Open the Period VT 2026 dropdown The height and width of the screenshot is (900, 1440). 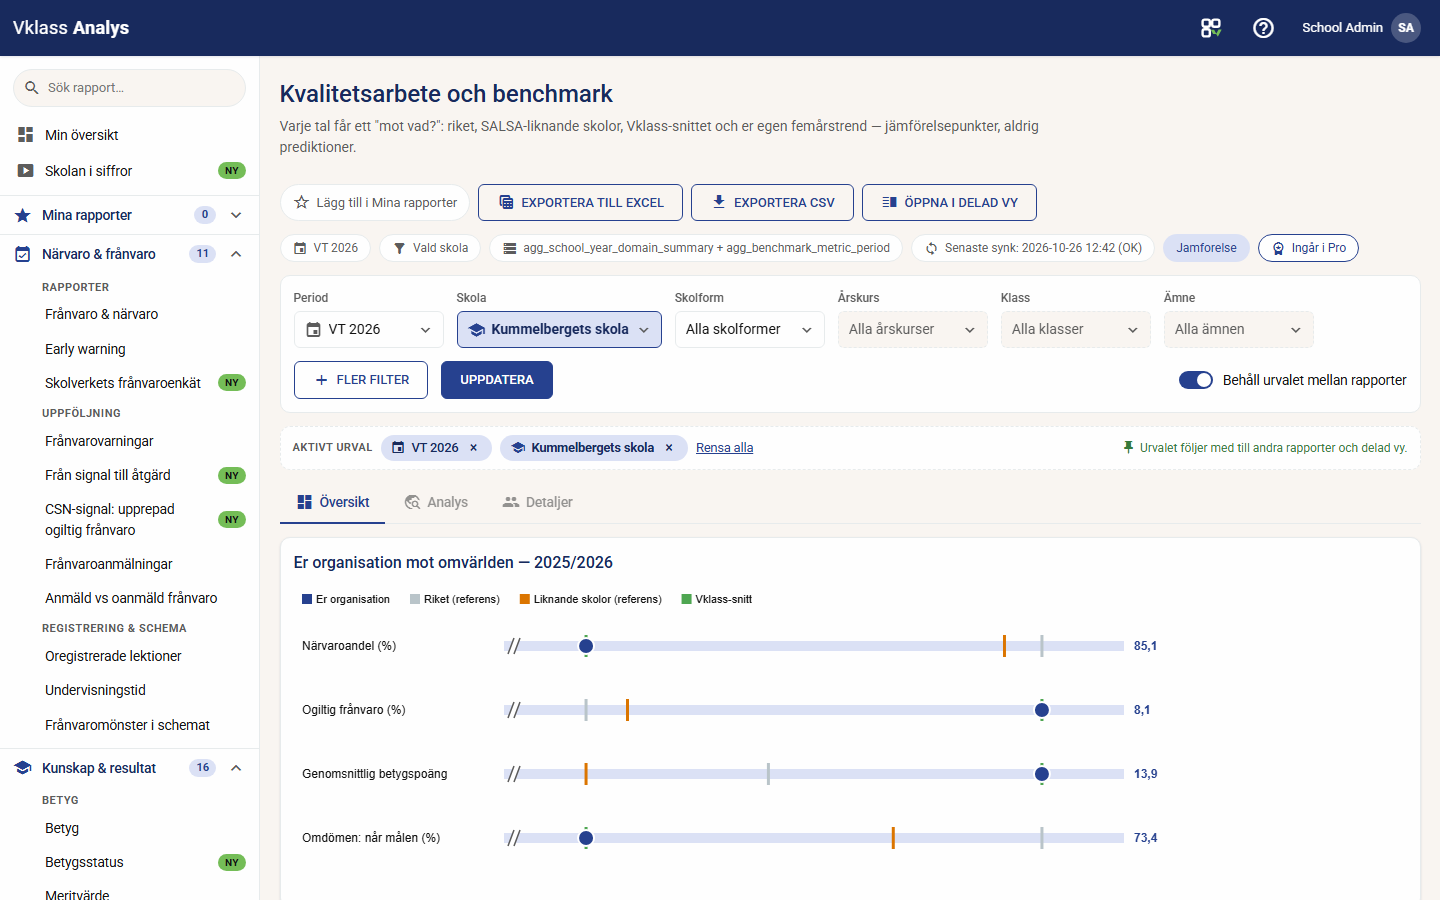(x=369, y=330)
